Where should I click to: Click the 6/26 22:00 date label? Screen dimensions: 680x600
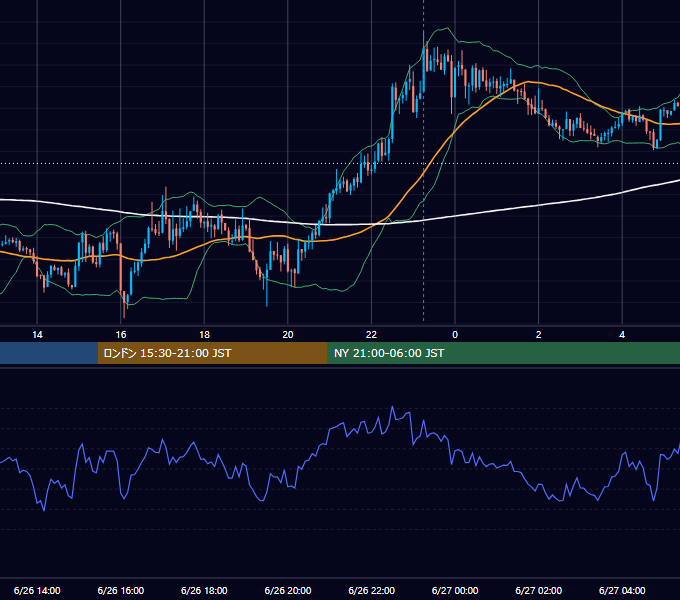click(372, 590)
